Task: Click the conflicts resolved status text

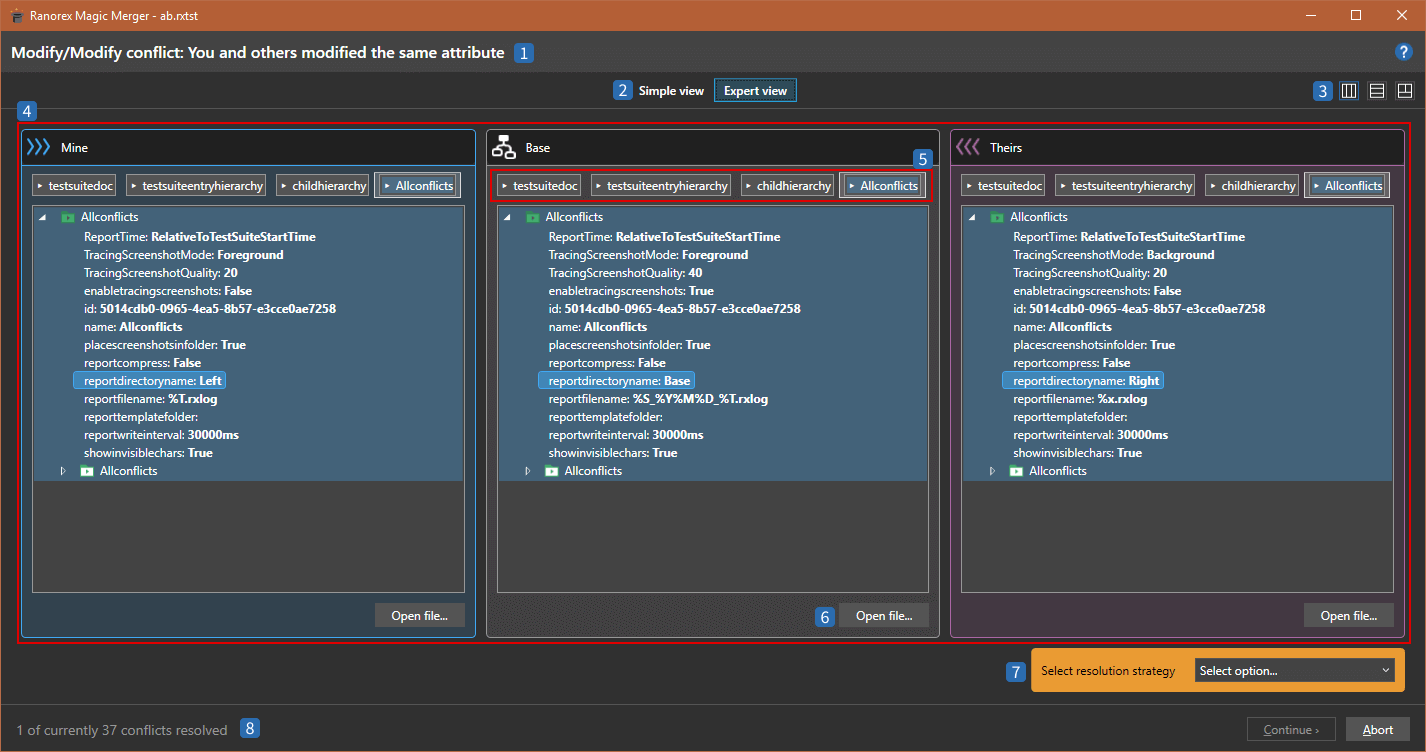Action: 122,730
